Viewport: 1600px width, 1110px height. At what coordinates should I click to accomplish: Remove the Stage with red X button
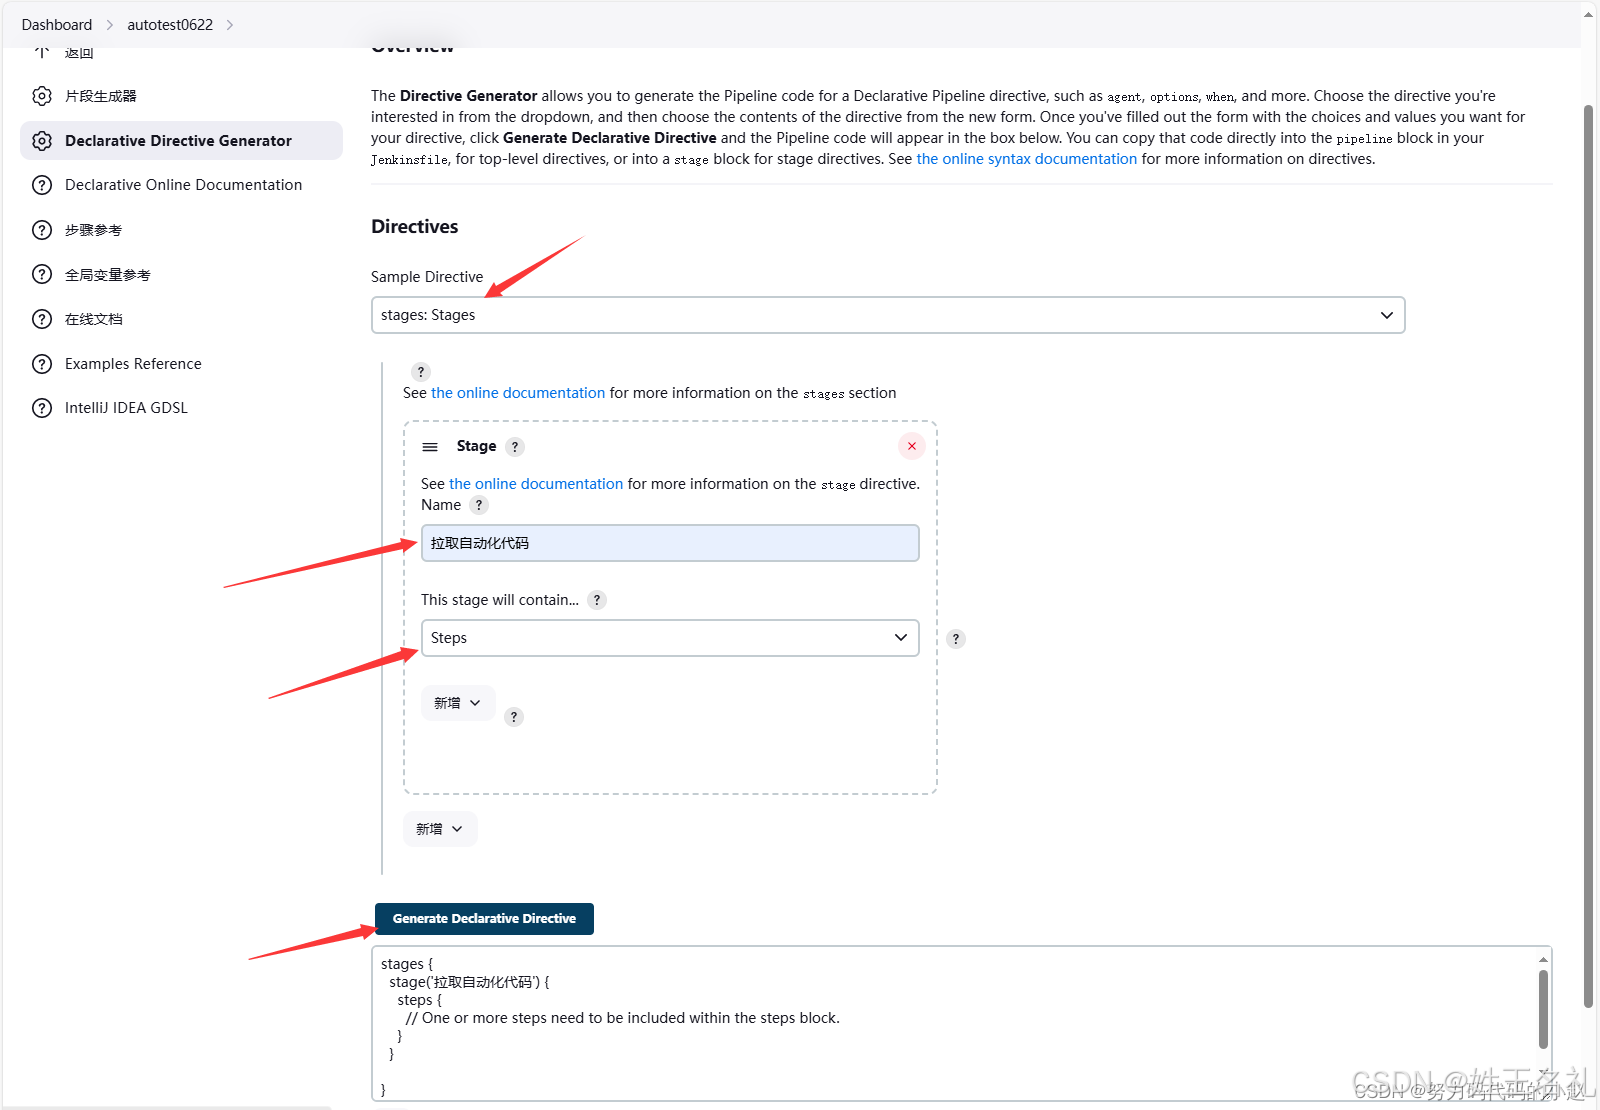pyautogui.click(x=912, y=446)
